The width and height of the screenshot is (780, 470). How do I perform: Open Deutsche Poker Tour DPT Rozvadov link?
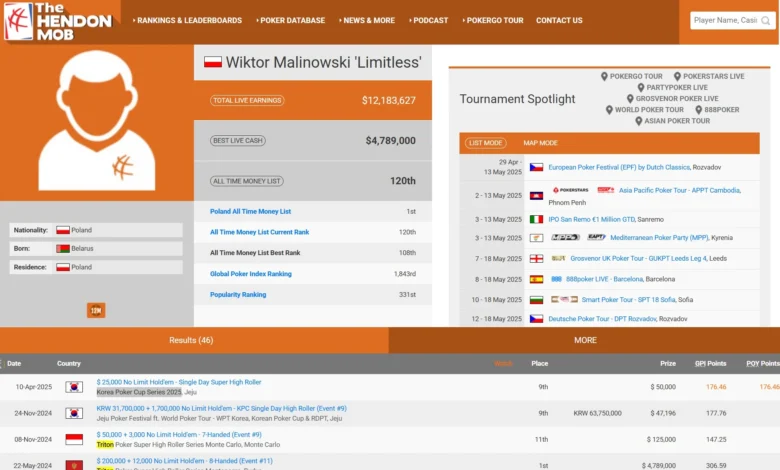602,319
